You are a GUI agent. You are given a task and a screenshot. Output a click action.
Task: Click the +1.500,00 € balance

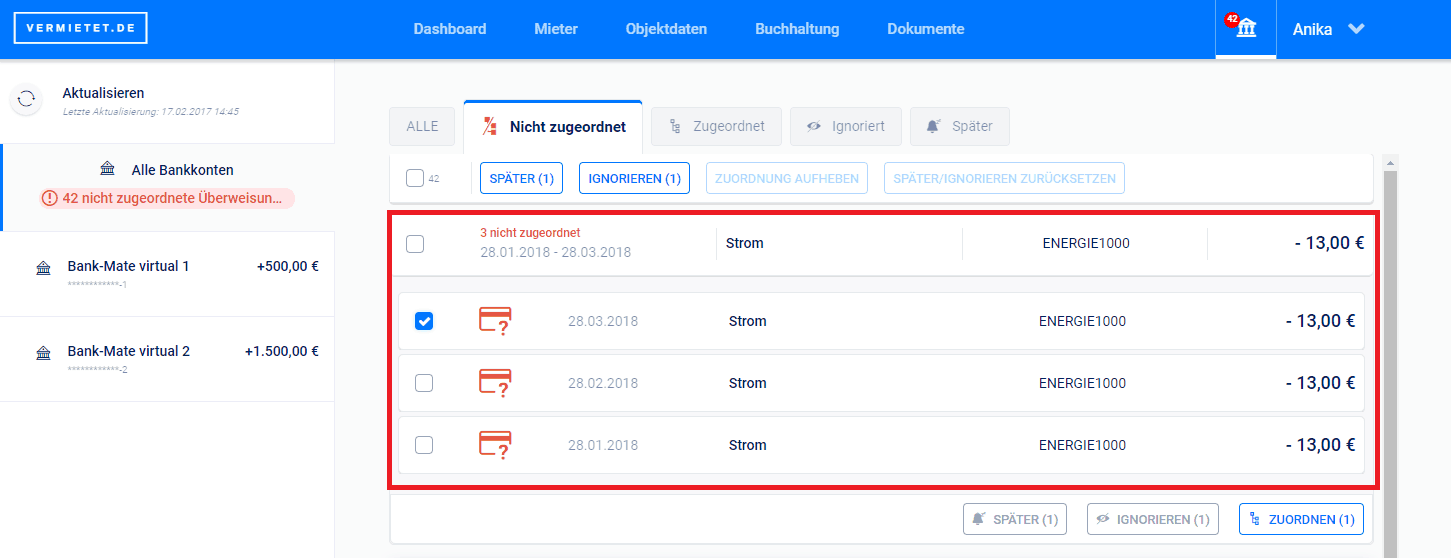click(281, 351)
